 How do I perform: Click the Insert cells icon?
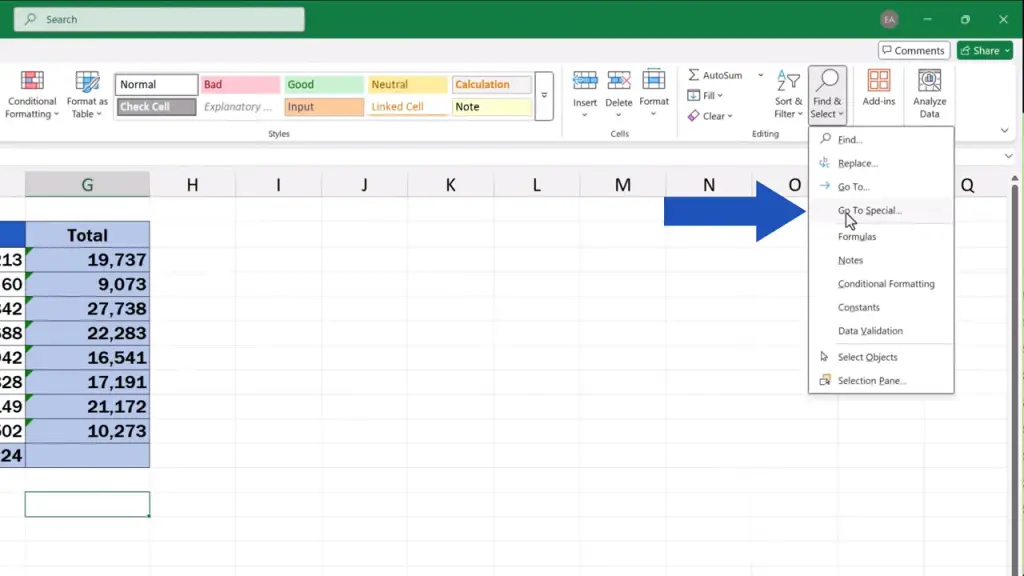(585, 81)
